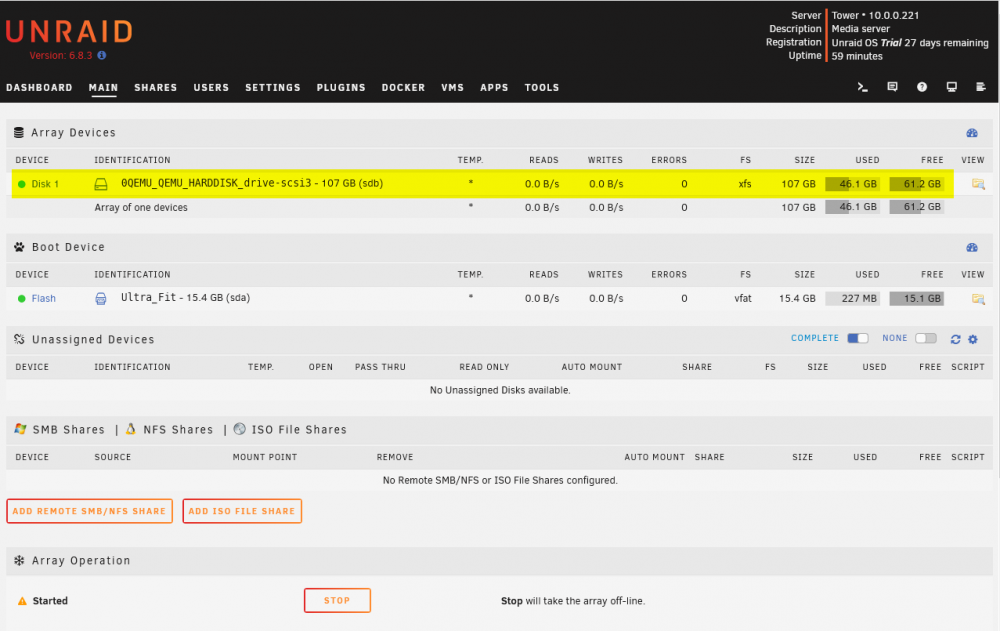
Task: Click the Started warning triangle icon
Action: tap(22, 601)
